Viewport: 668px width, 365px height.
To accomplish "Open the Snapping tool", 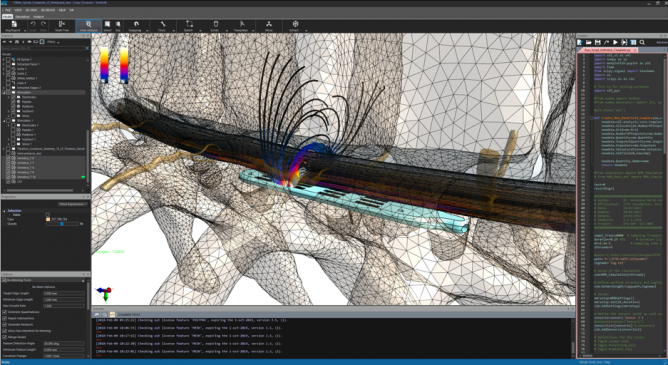I will click(135, 26).
